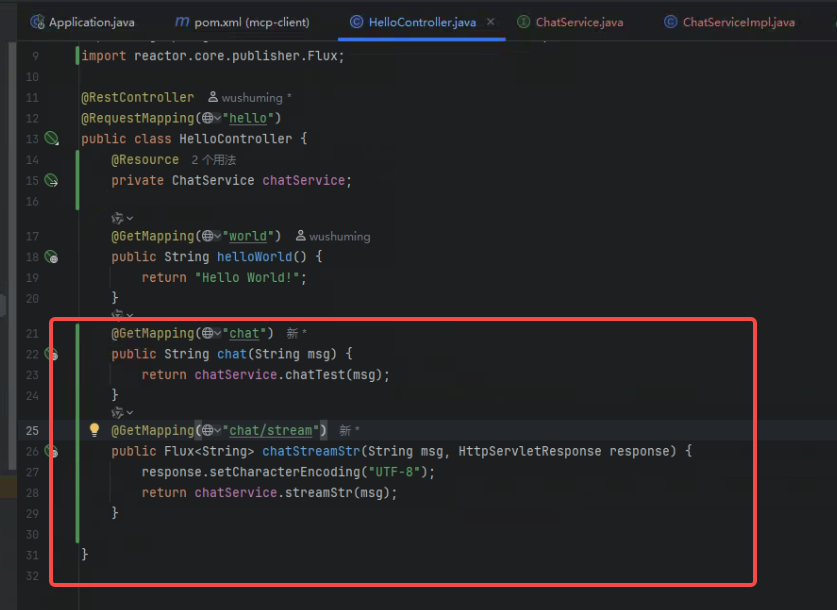
Task: Click the class icon on the ChatServiceImpl.java tab
Action: [x=670, y=22]
